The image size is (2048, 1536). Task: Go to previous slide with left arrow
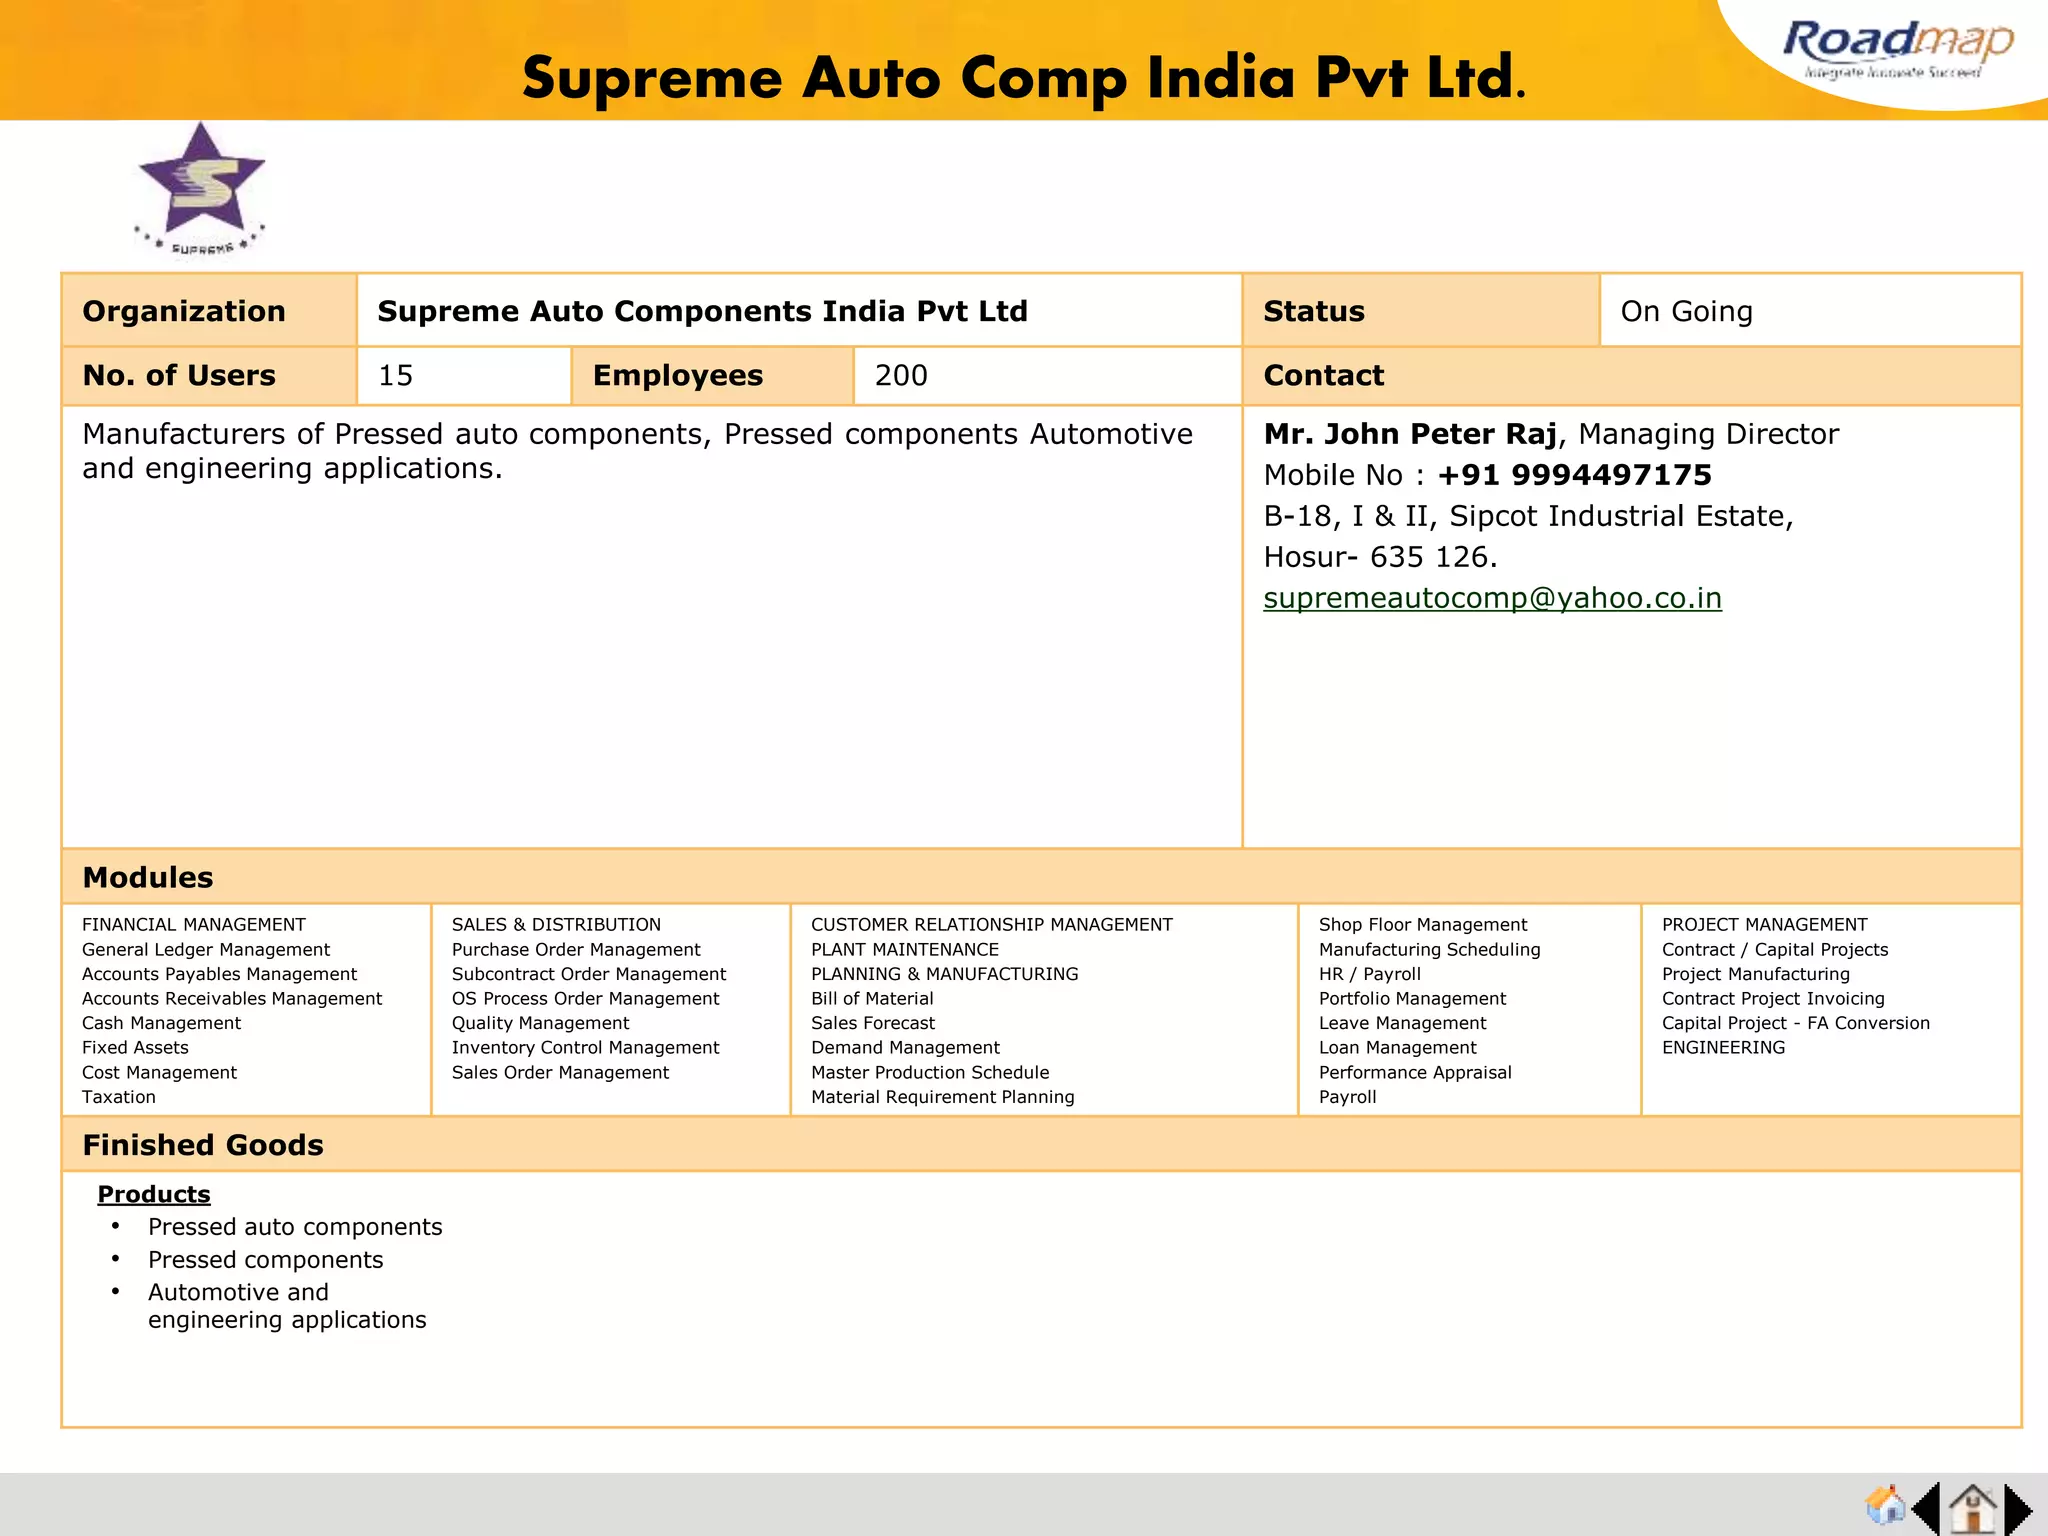pyautogui.click(x=1926, y=1508)
